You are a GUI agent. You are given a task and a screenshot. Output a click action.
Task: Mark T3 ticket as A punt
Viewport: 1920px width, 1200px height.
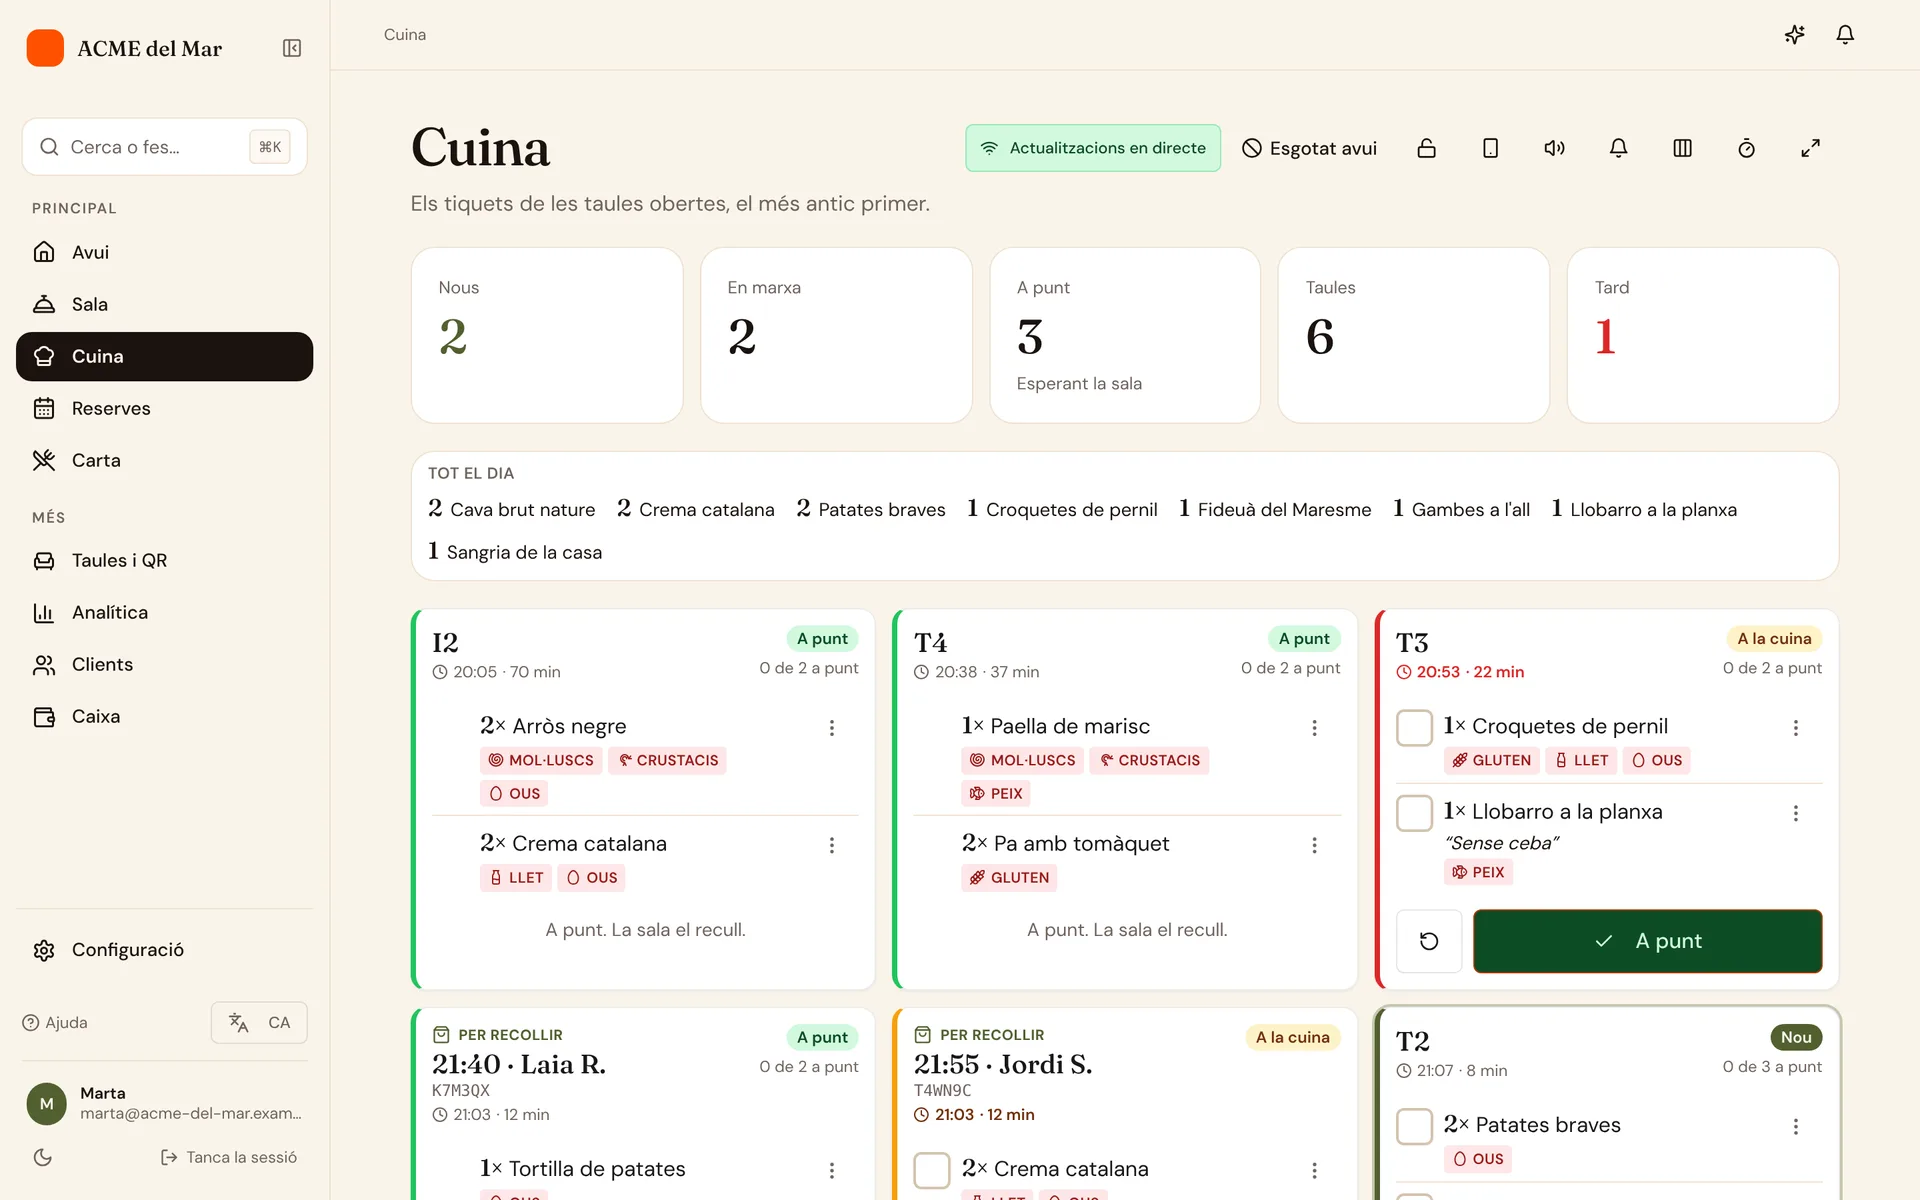point(1647,941)
